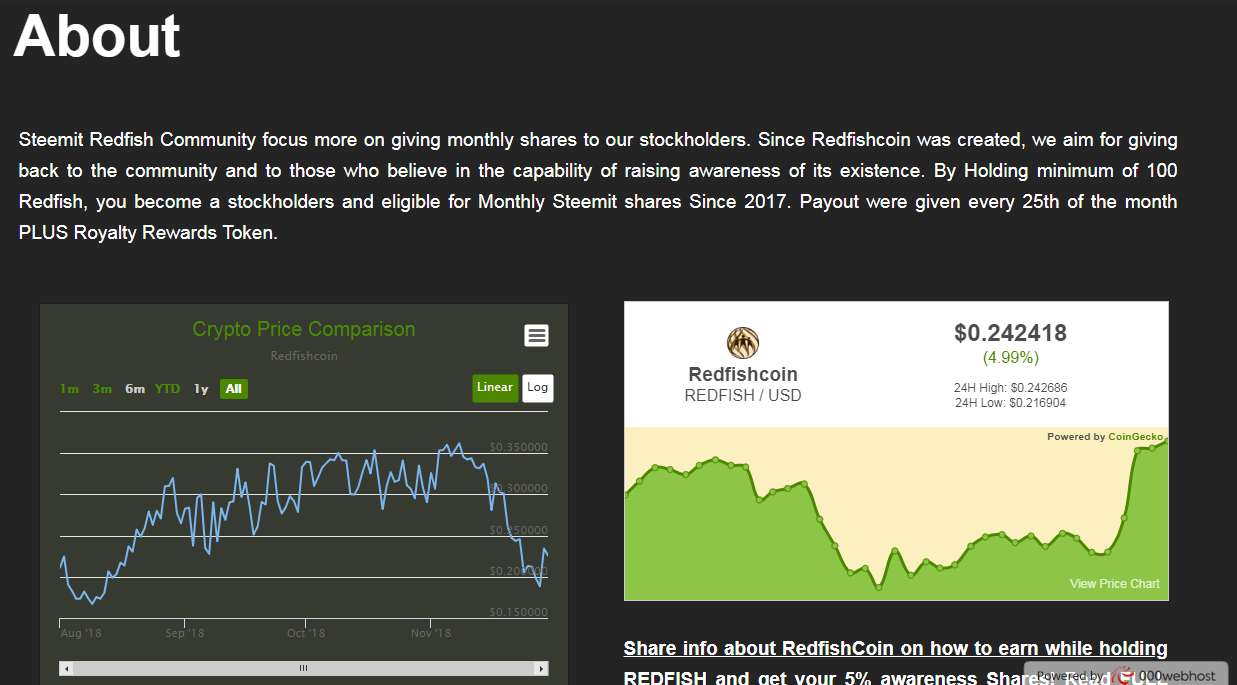
Task: Click the 24H High value text
Action: click(1011, 388)
